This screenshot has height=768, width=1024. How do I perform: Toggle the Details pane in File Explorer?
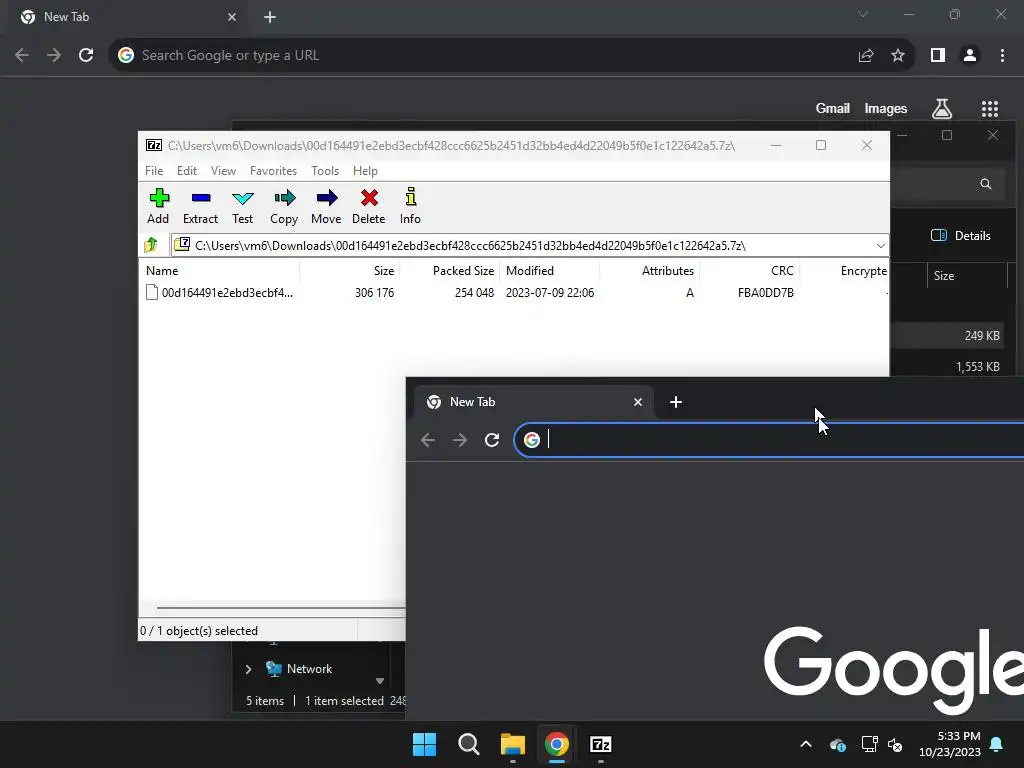pos(961,236)
